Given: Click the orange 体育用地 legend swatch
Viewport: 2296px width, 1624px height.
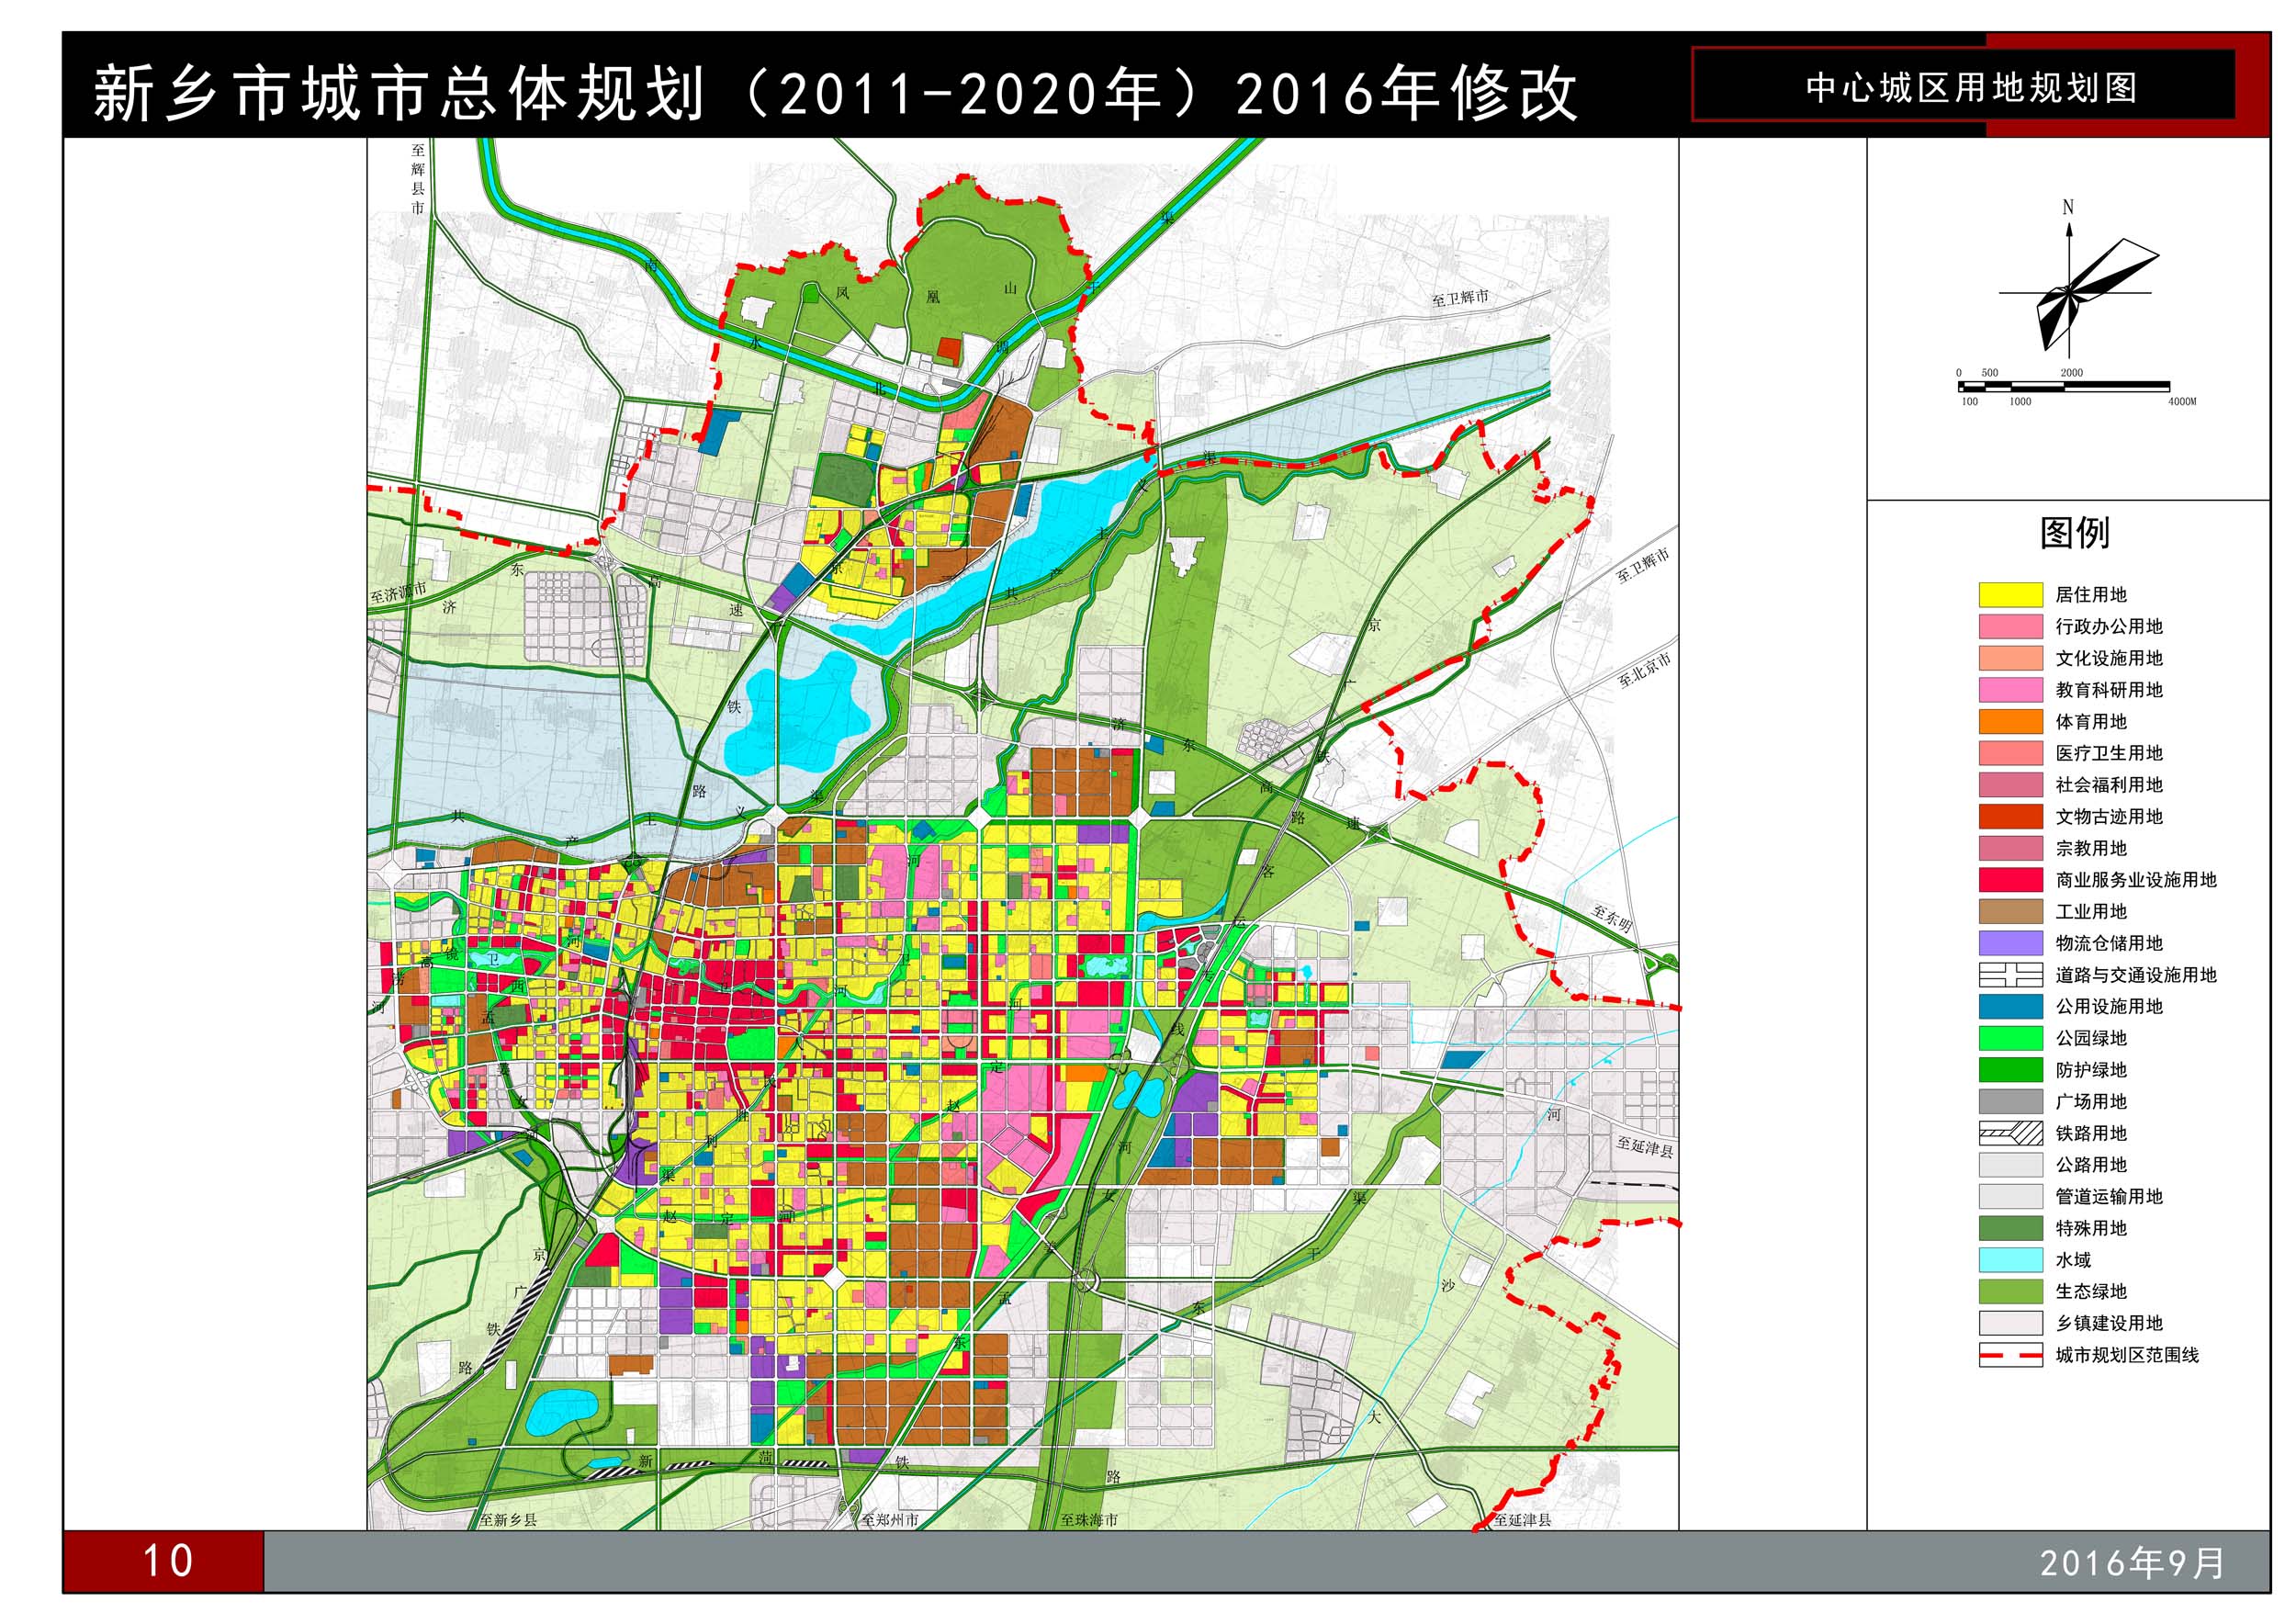Looking at the screenshot, I should (x=2010, y=722).
